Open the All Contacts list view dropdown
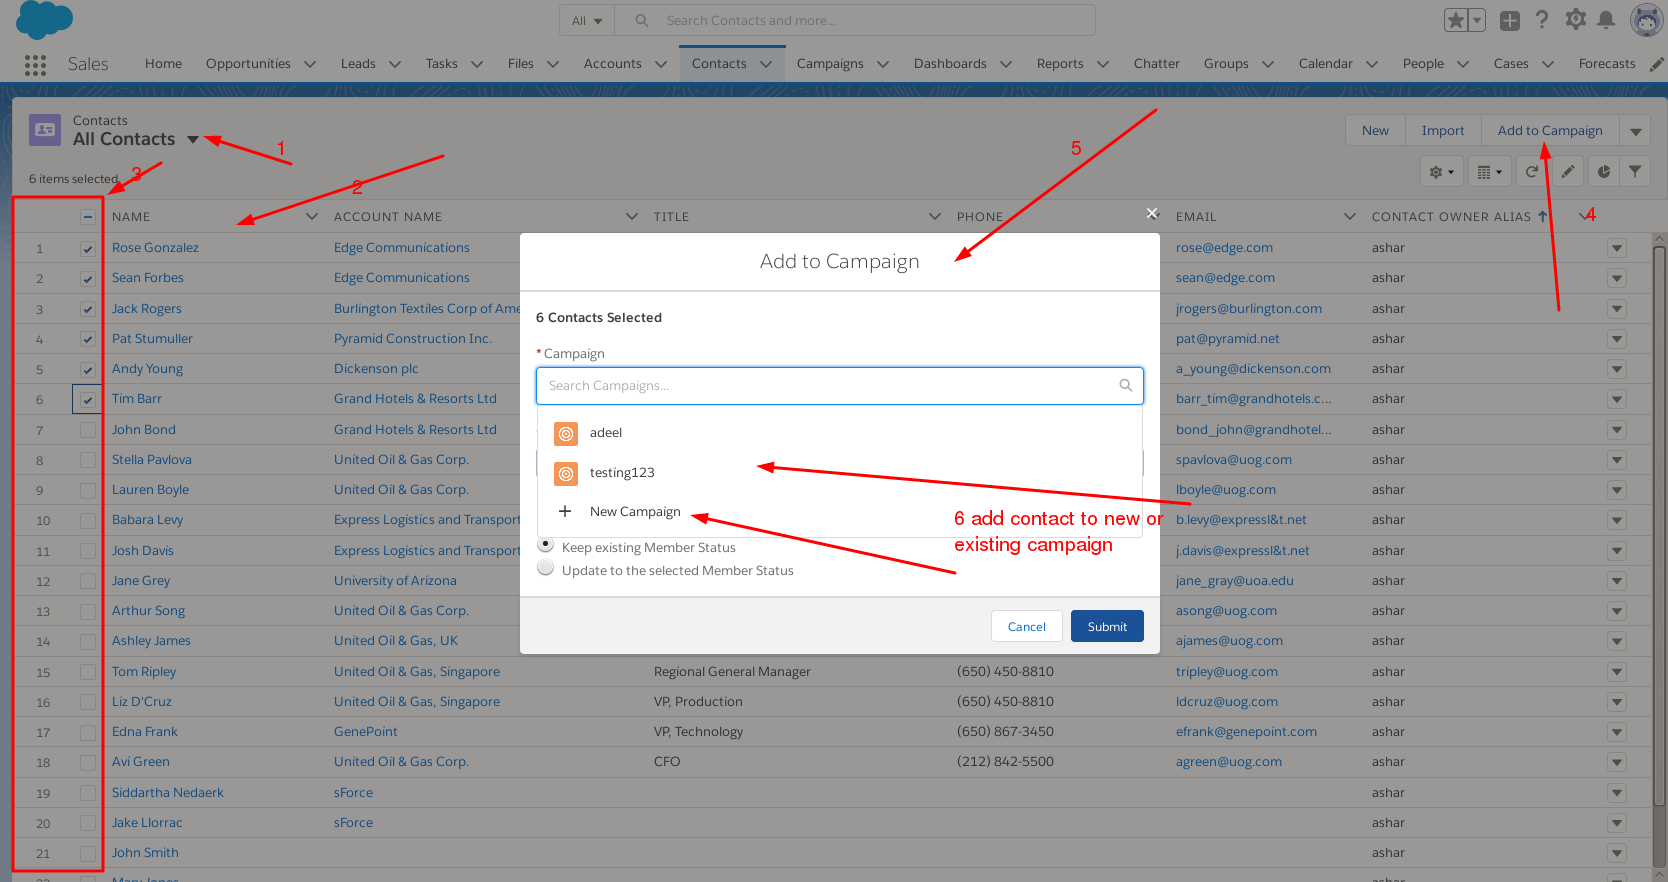The width and height of the screenshot is (1668, 882). tap(193, 140)
